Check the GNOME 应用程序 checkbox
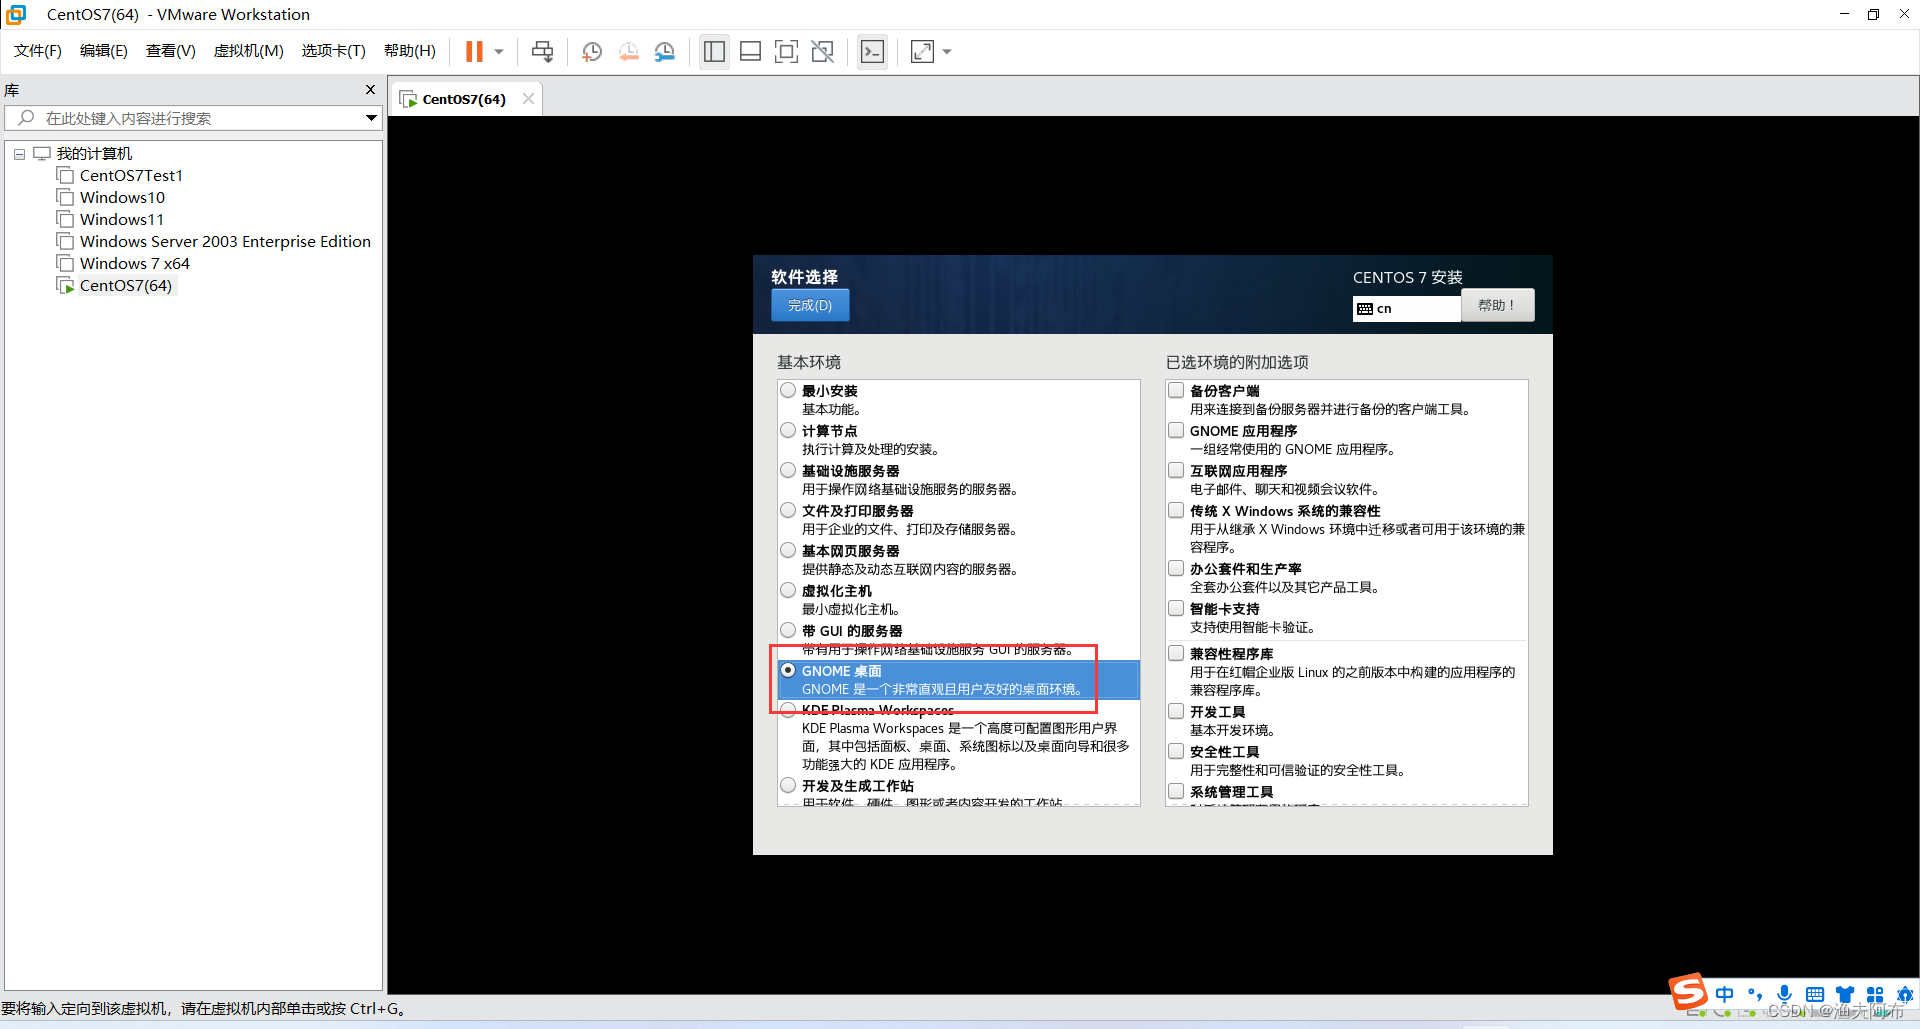Viewport: 1920px width, 1029px height. [x=1176, y=431]
